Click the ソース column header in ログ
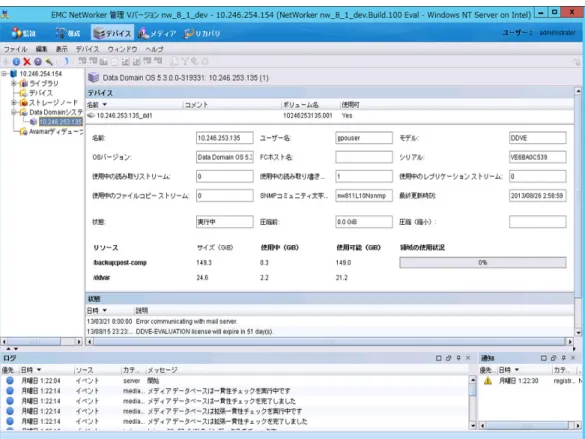585x439 pixels. point(98,370)
